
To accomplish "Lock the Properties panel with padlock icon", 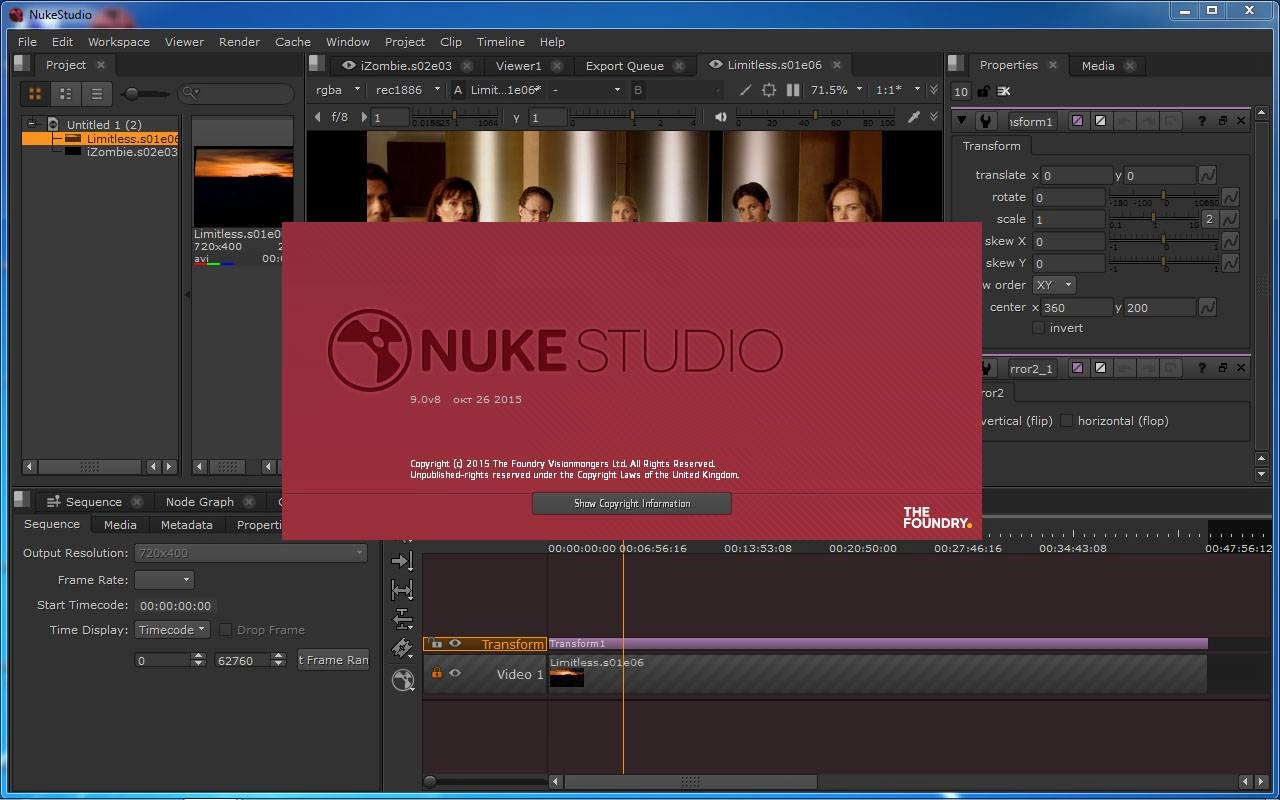I will coord(984,91).
